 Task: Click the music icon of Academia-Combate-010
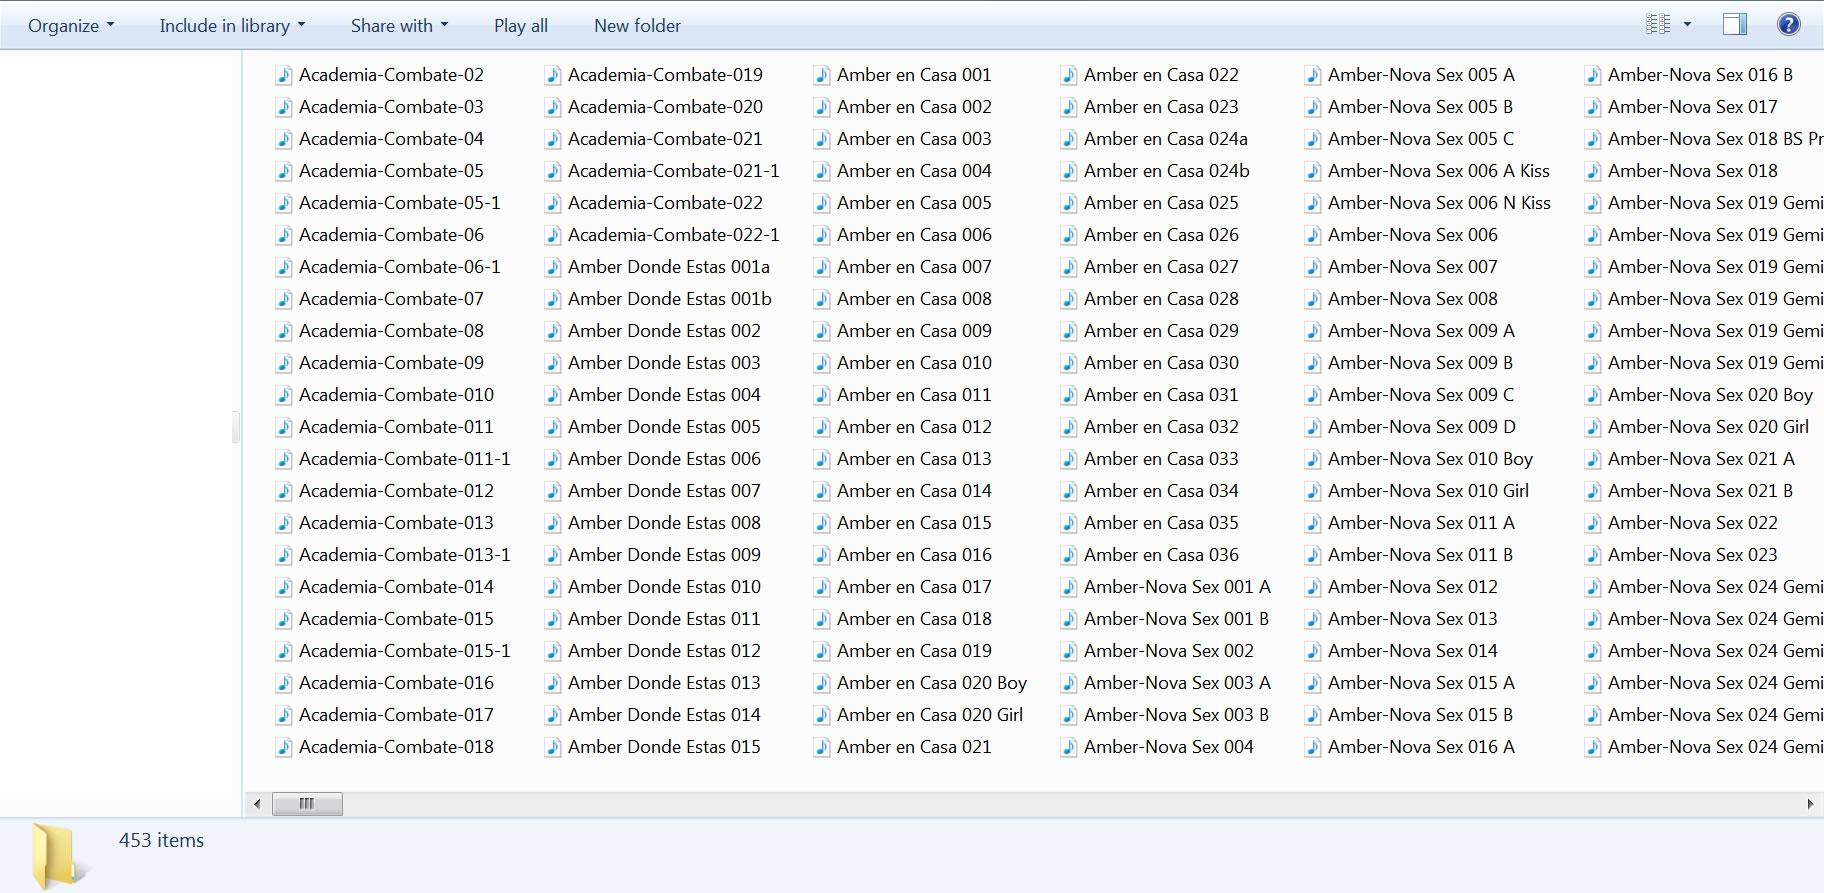click(284, 395)
